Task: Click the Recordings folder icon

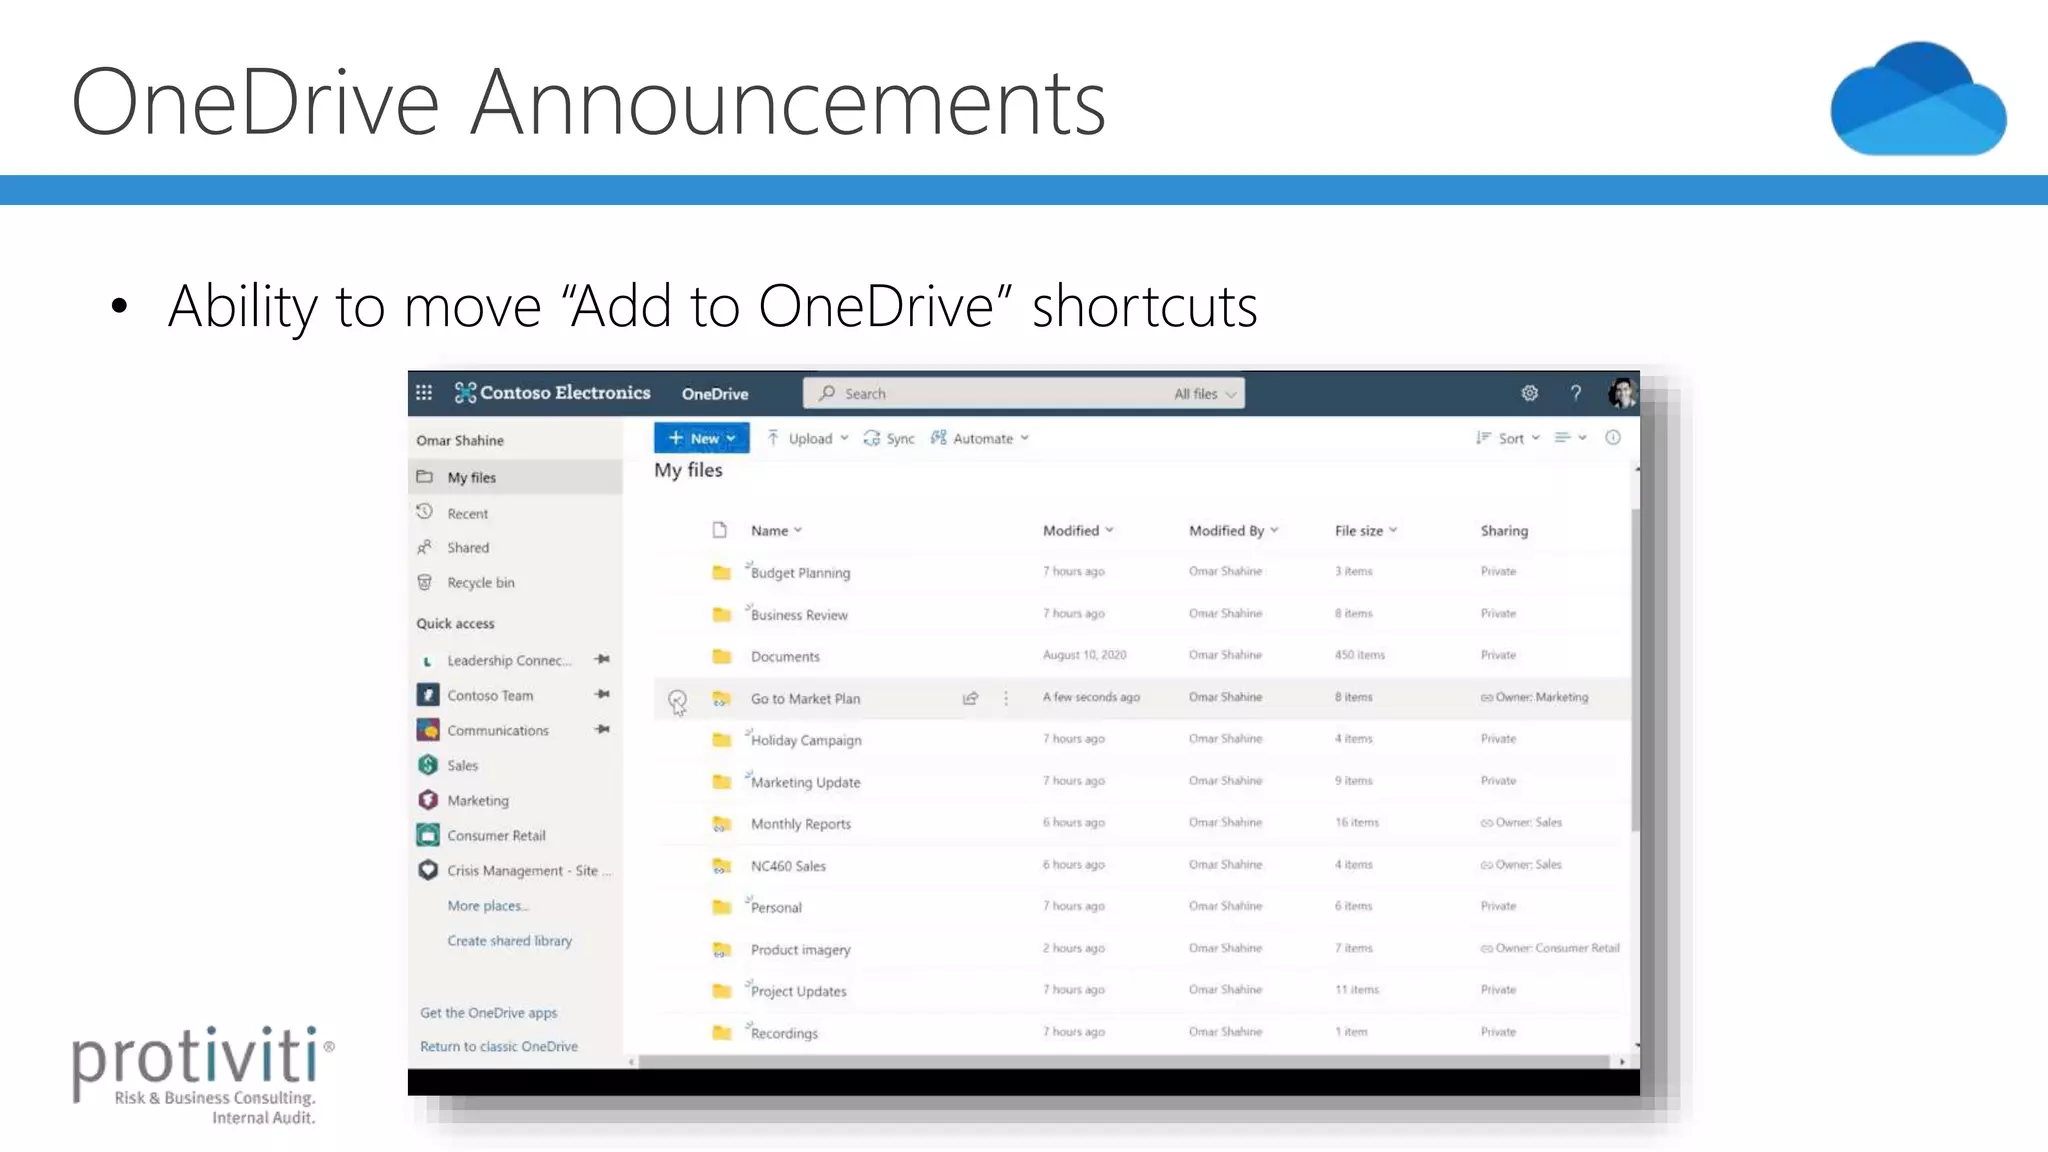Action: point(721,1032)
